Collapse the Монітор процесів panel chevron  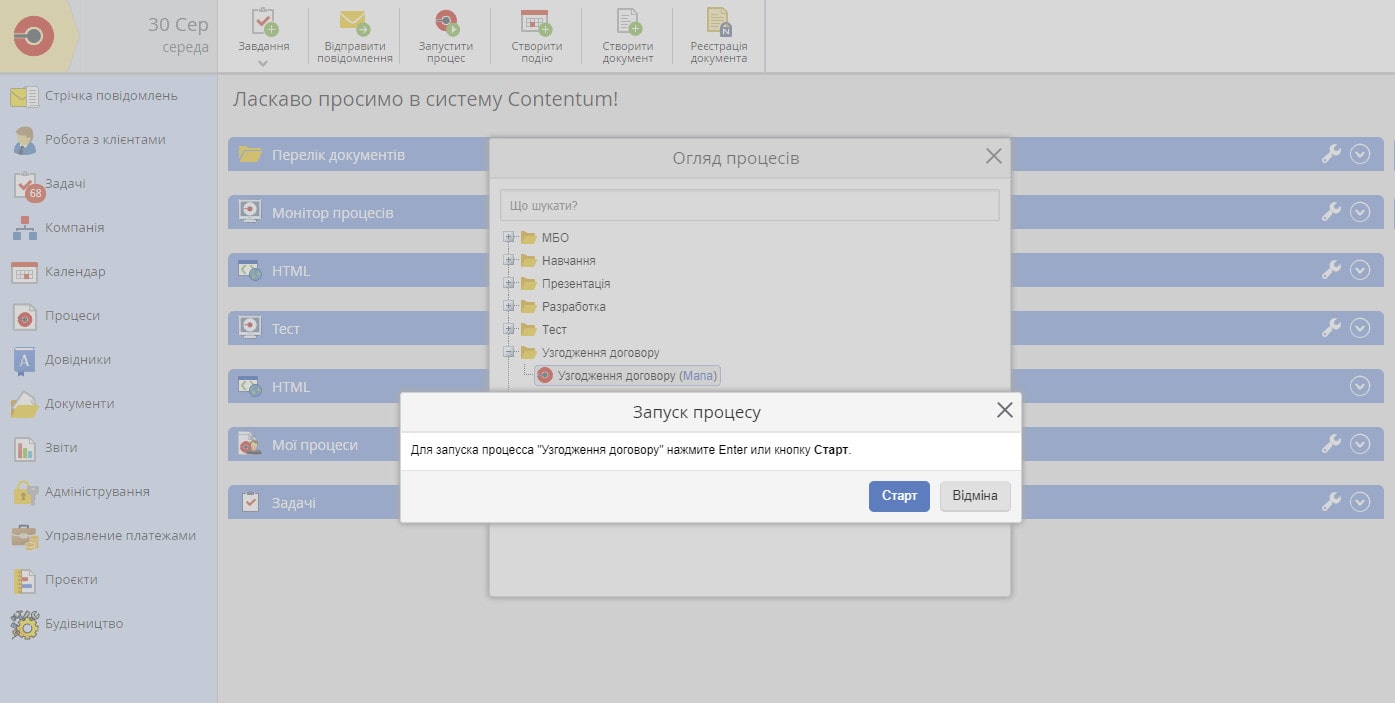click(x=1359, y=212)
